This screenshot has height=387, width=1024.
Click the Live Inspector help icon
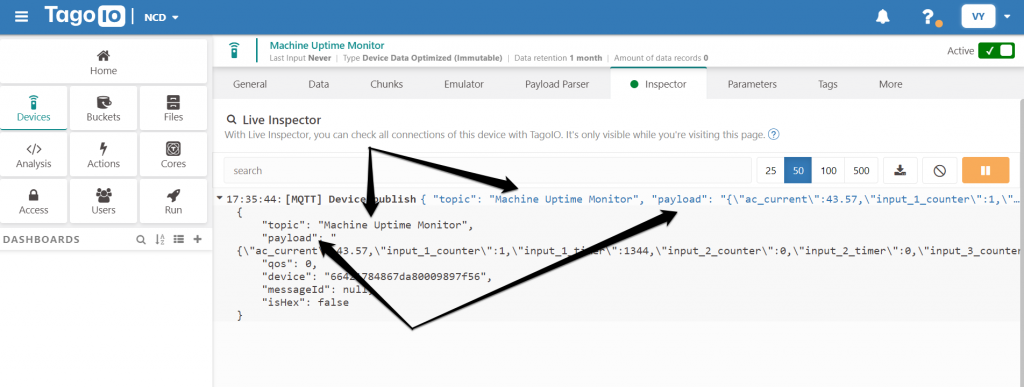click(x=774, y=134)
